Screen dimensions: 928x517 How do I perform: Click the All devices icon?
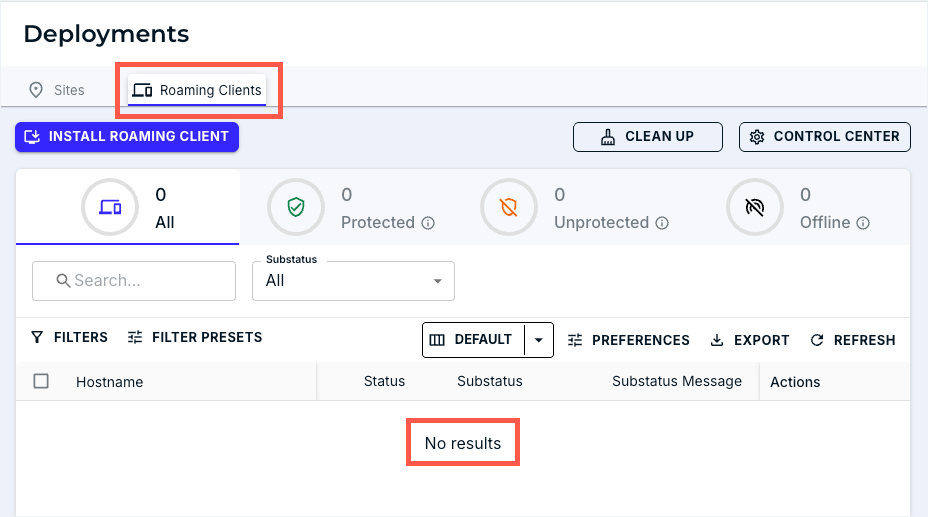[110, 207]
